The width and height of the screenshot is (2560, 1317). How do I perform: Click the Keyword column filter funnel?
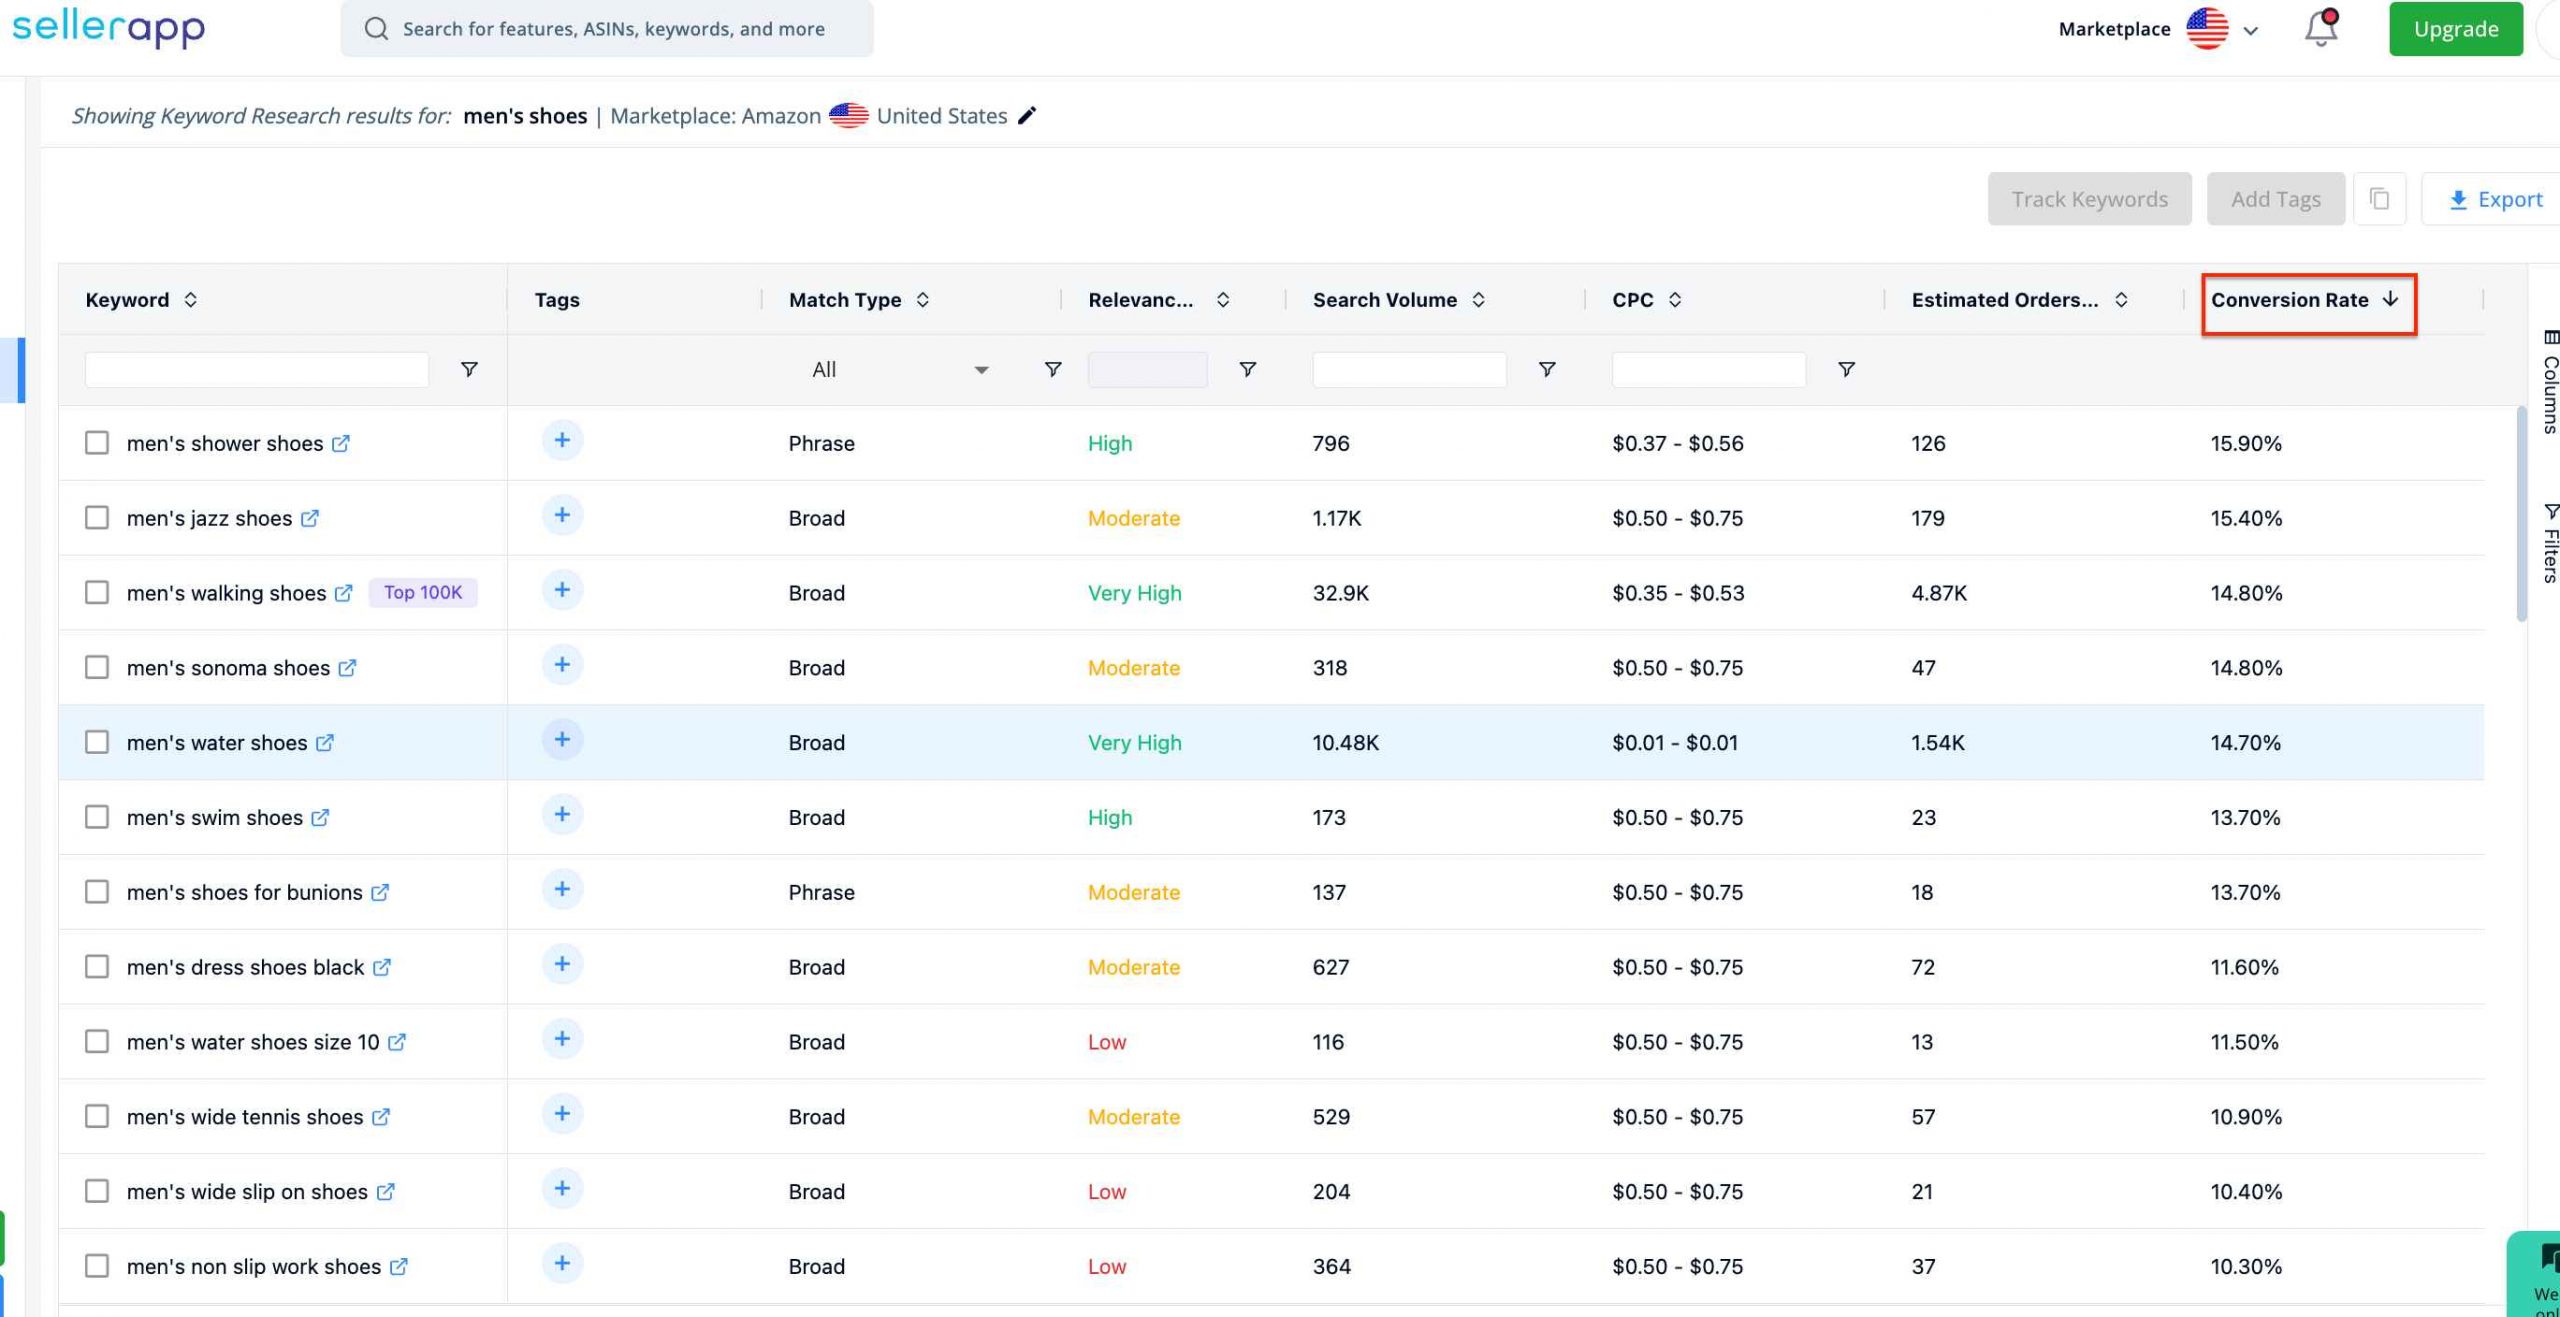click(x=469, y=370)
